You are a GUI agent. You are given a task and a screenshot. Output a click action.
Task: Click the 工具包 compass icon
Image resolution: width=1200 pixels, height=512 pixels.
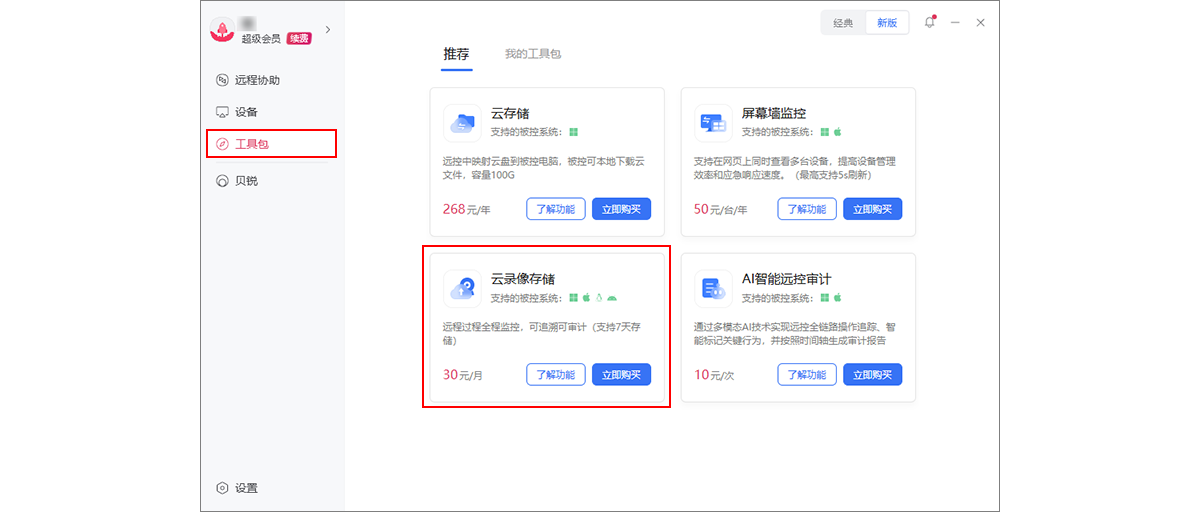click(222, 144)
